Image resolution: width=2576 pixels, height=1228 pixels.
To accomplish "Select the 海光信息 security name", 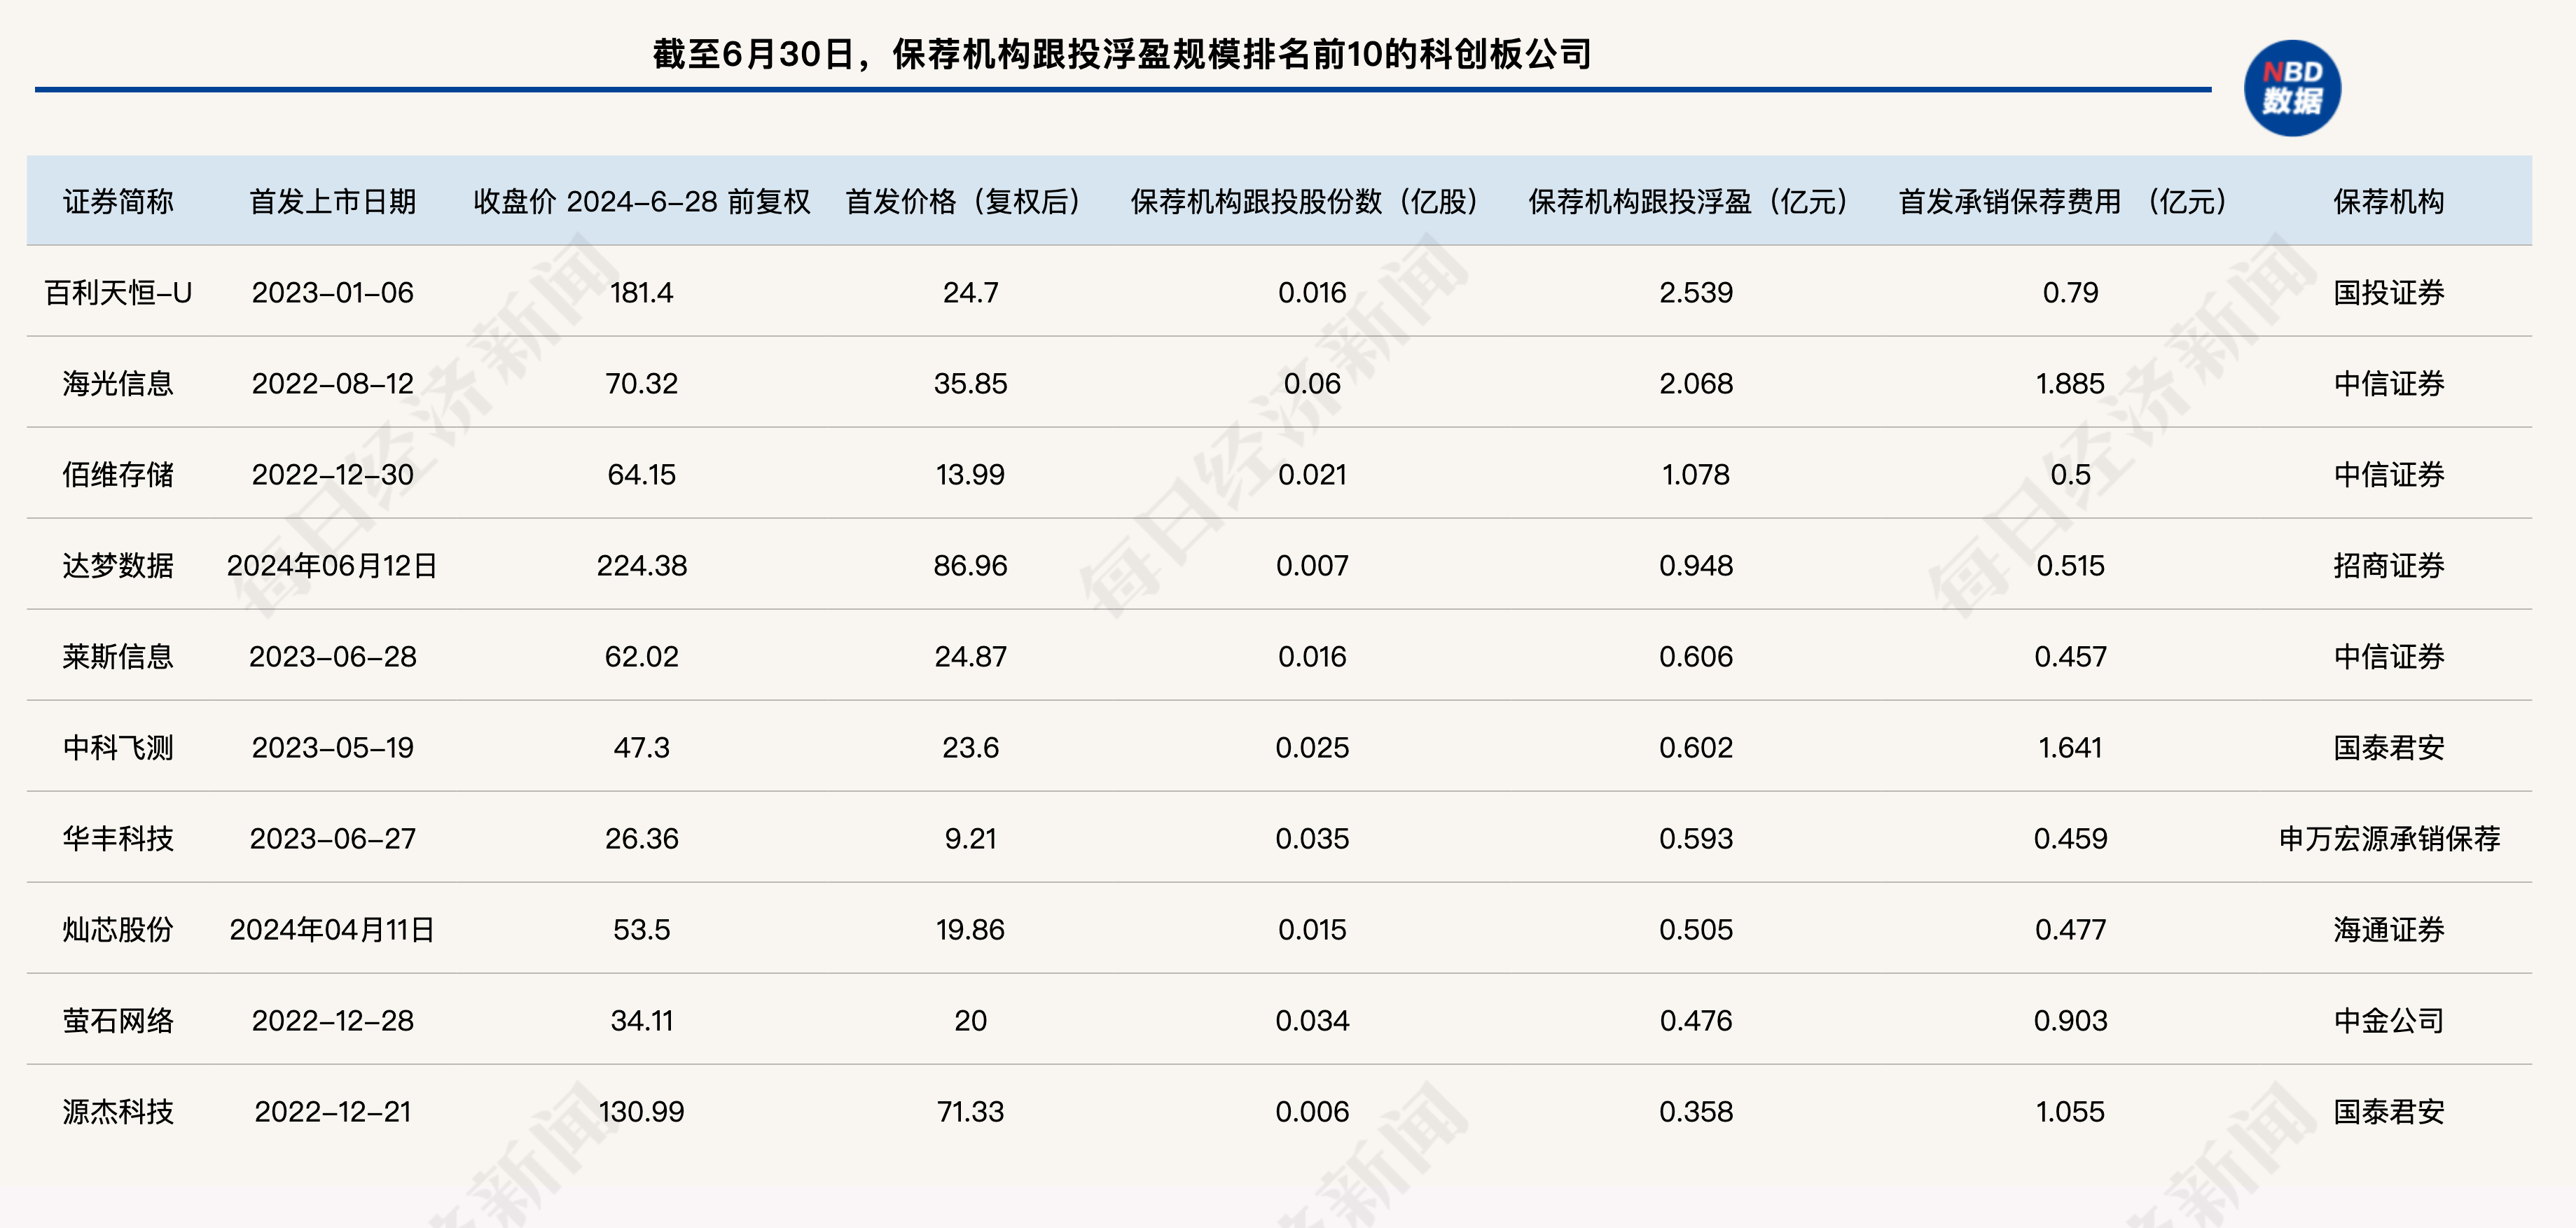I will click(118, 384).
